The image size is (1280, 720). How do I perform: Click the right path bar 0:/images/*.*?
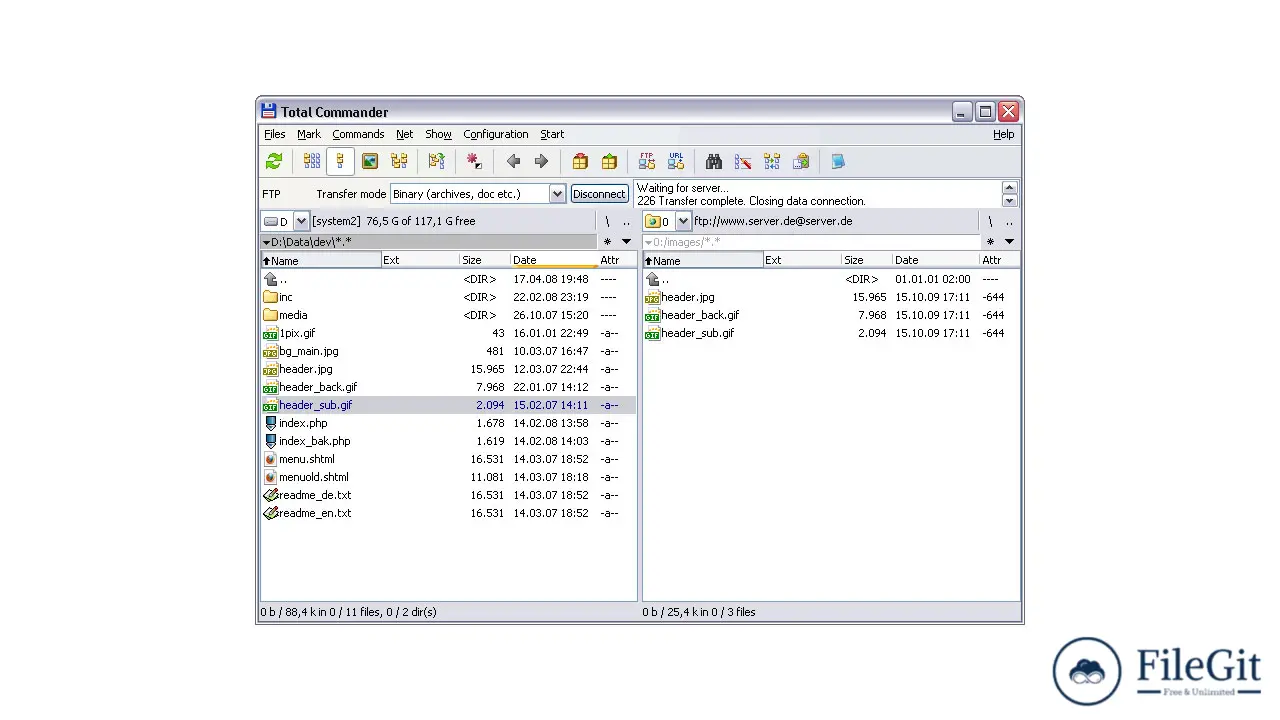pos(811,241)
